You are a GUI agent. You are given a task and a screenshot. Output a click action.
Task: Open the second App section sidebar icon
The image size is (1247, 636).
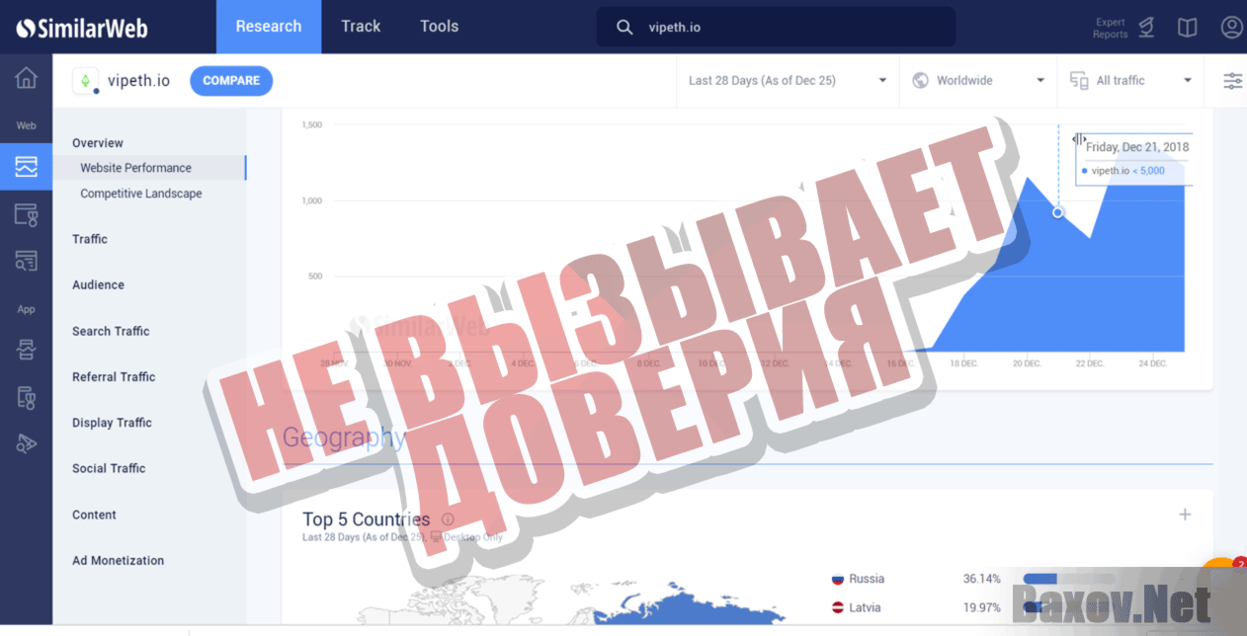point(26,398)
